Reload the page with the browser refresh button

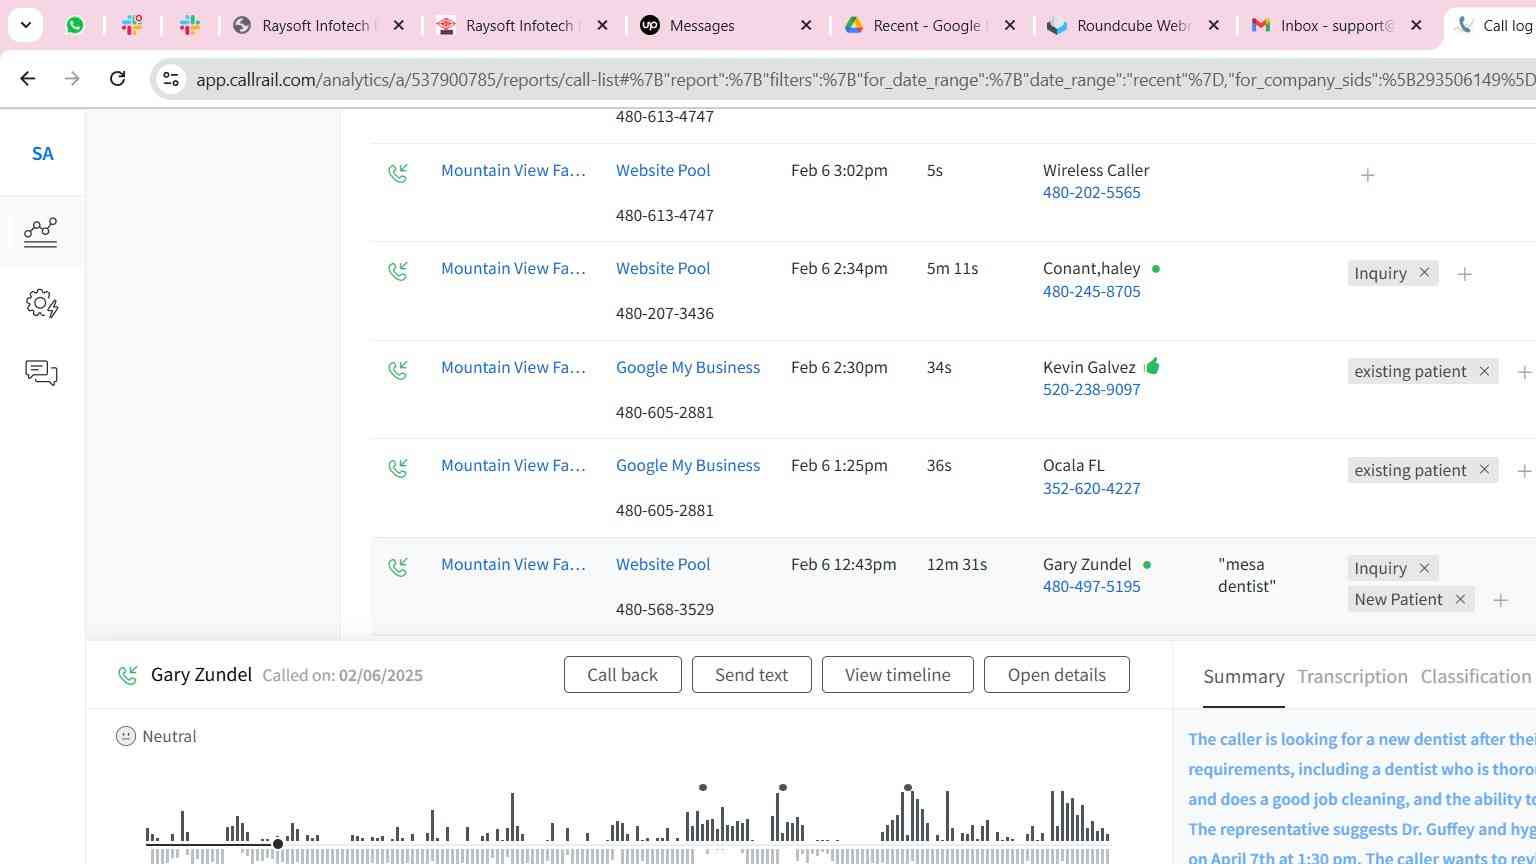point(117,78)
